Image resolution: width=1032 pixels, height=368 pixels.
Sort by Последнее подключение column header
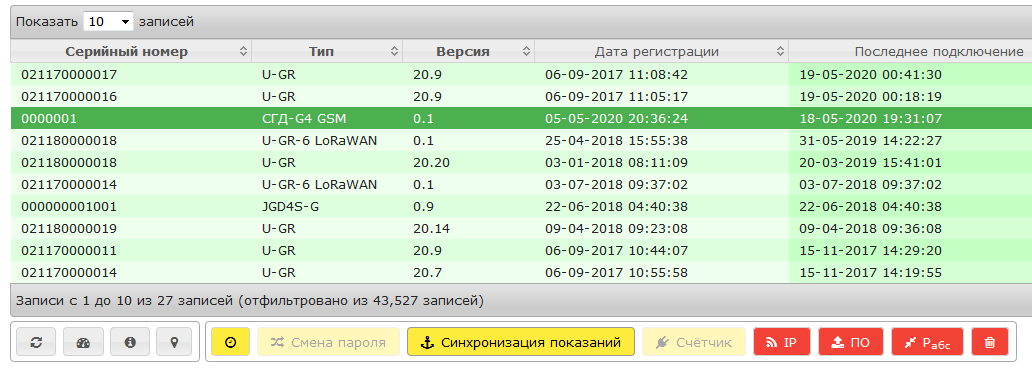point(910,51)
